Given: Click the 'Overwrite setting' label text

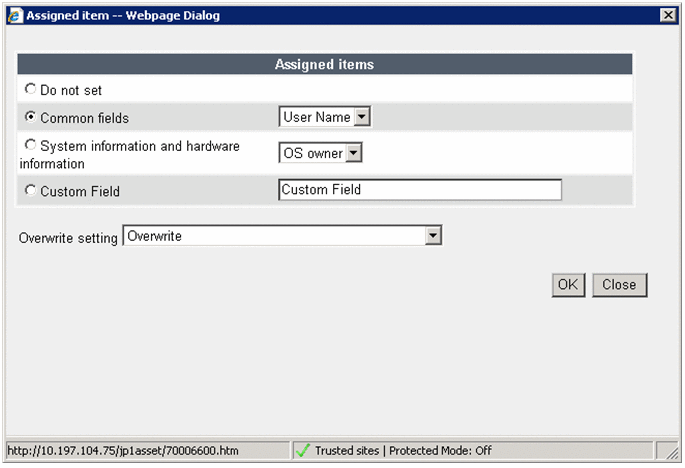Looking at the screenshot, I should click(68, 237).
